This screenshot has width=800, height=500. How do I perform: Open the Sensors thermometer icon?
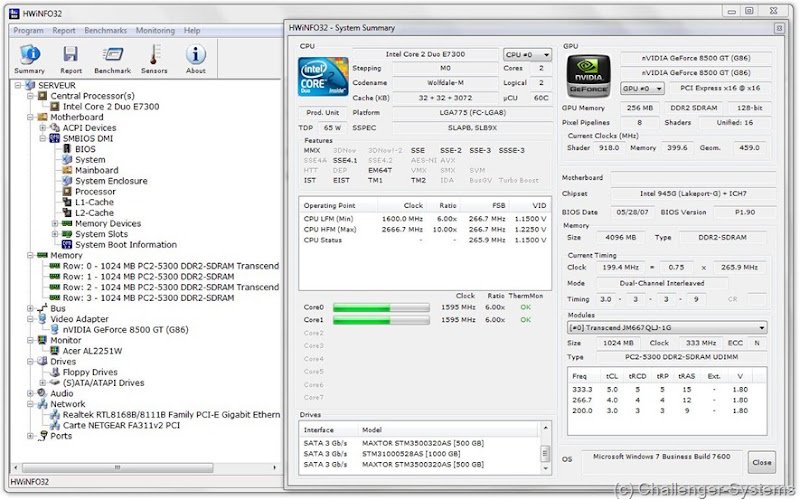pos(154,59)
